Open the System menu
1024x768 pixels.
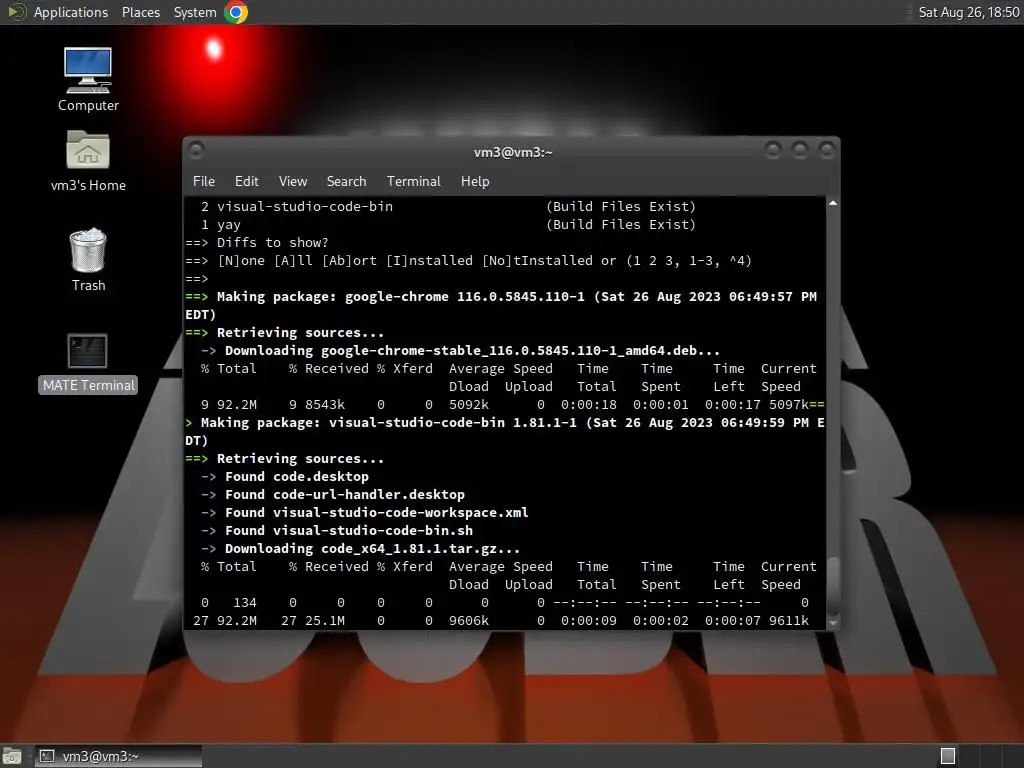(x=195, y=12)
